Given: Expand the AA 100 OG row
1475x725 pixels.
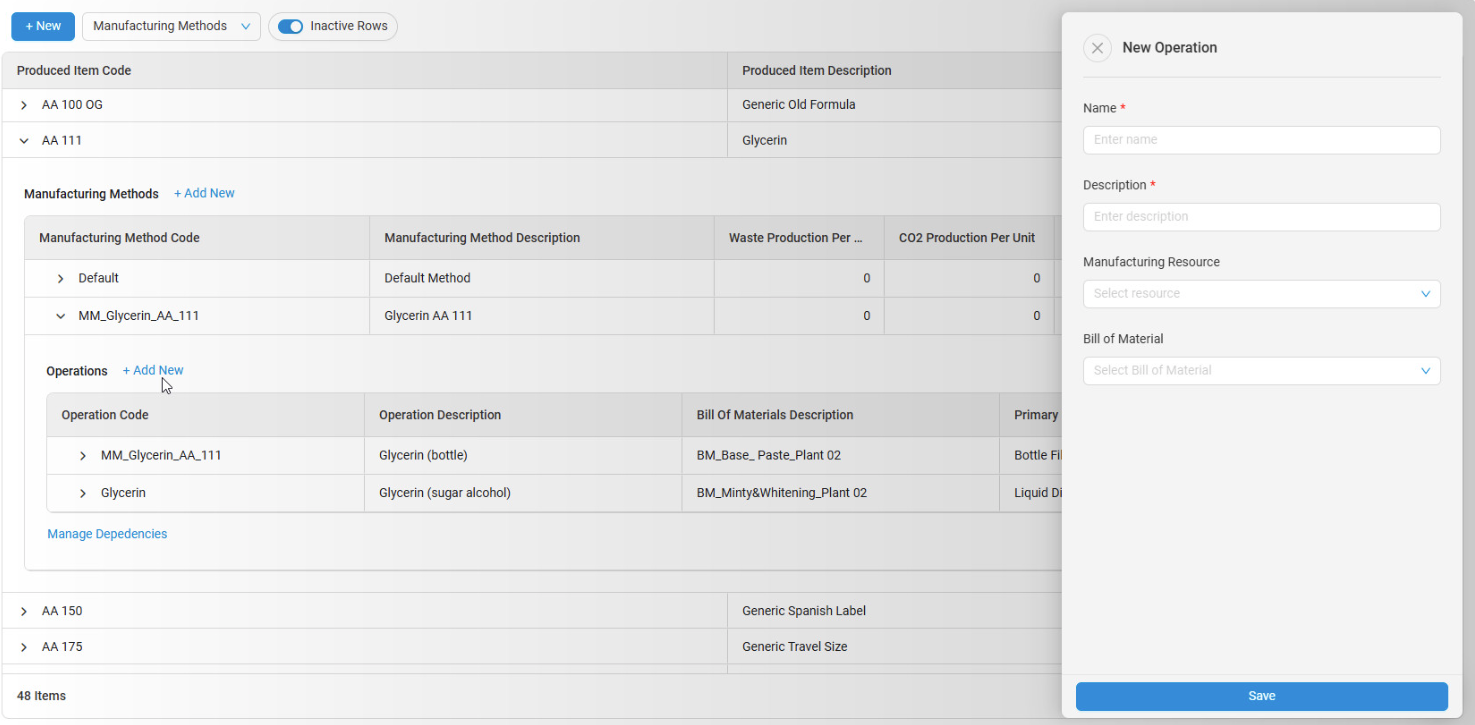Looking at the screenshot, I should (24, 105).
